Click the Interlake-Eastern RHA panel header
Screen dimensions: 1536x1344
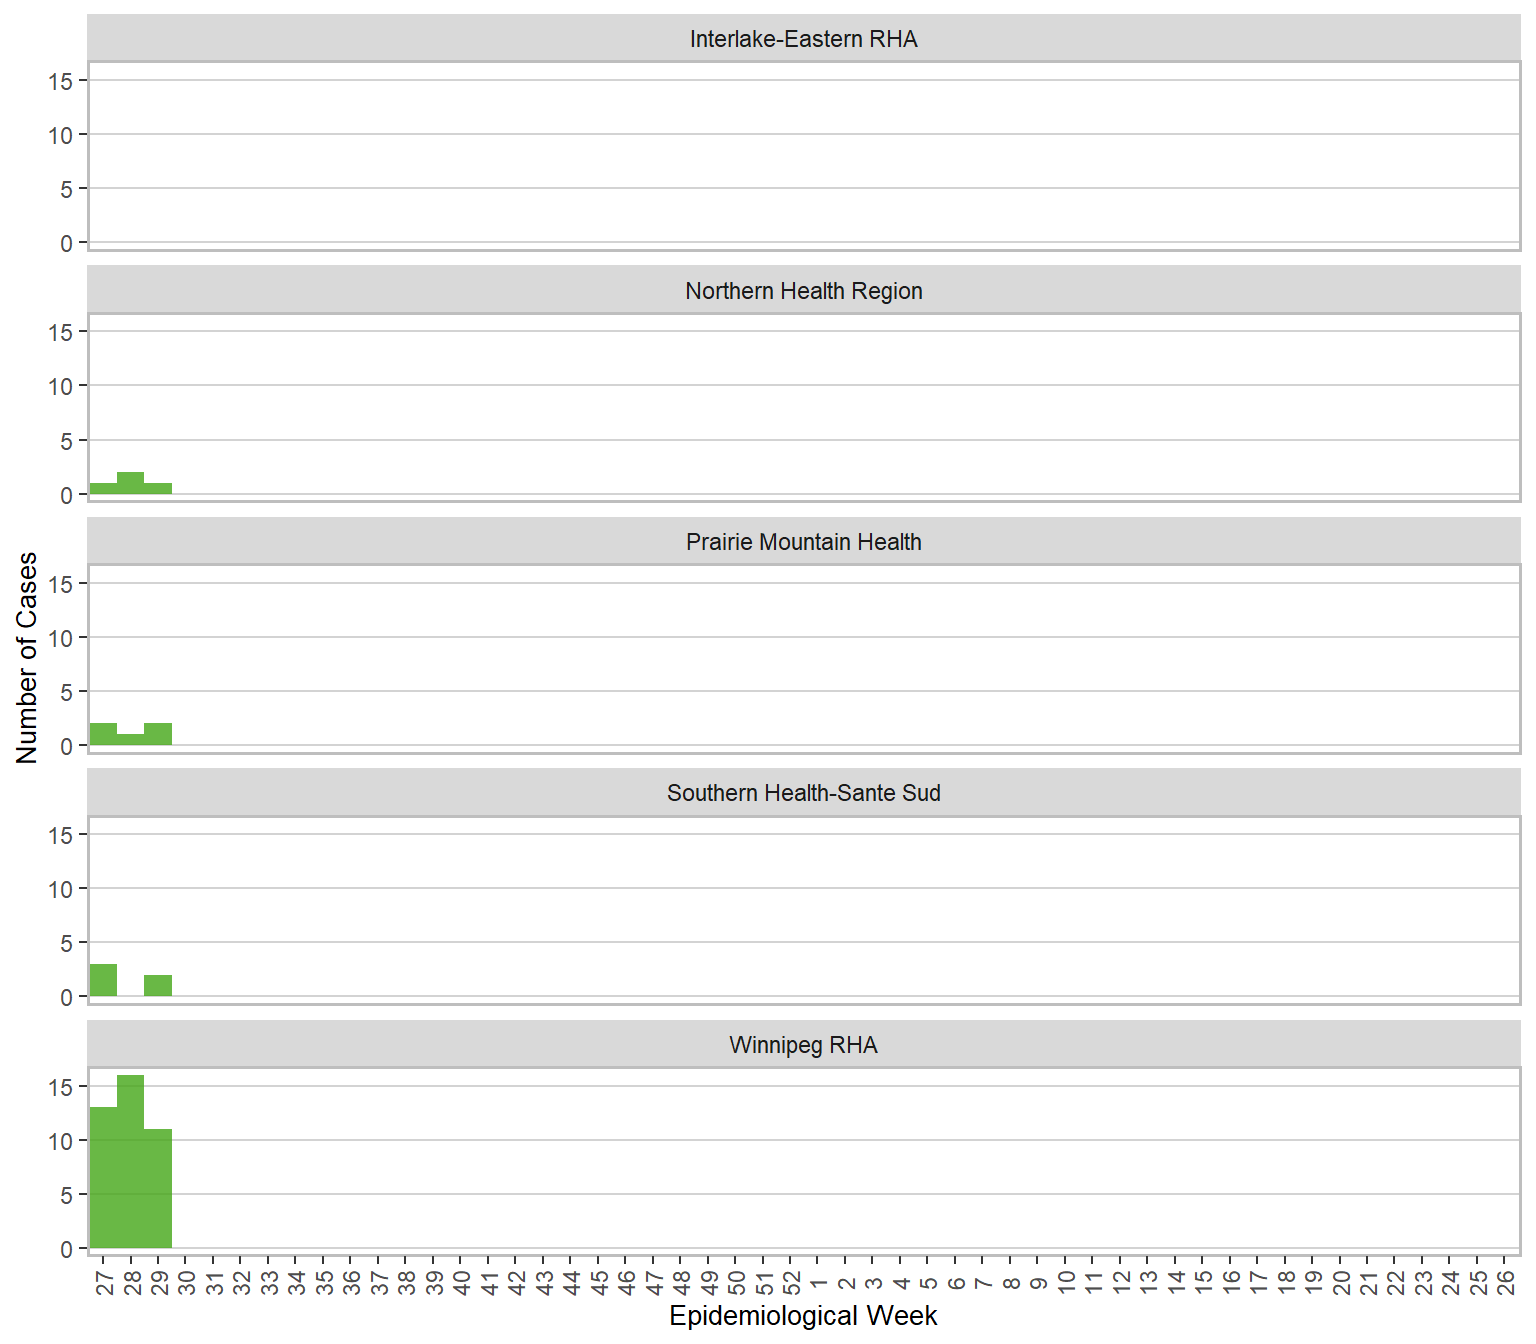click(x=803, y=39)
